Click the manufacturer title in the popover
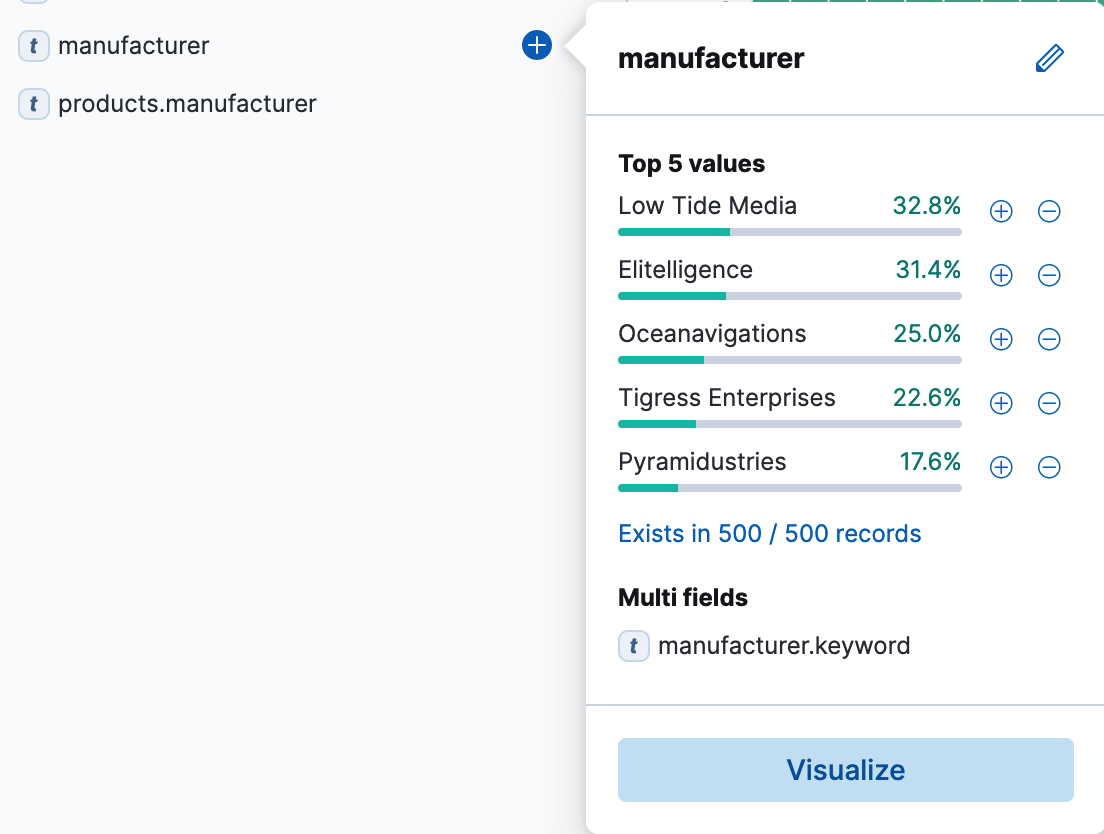The height and width of the screenshot is (834, 1104). pos(711,58)
